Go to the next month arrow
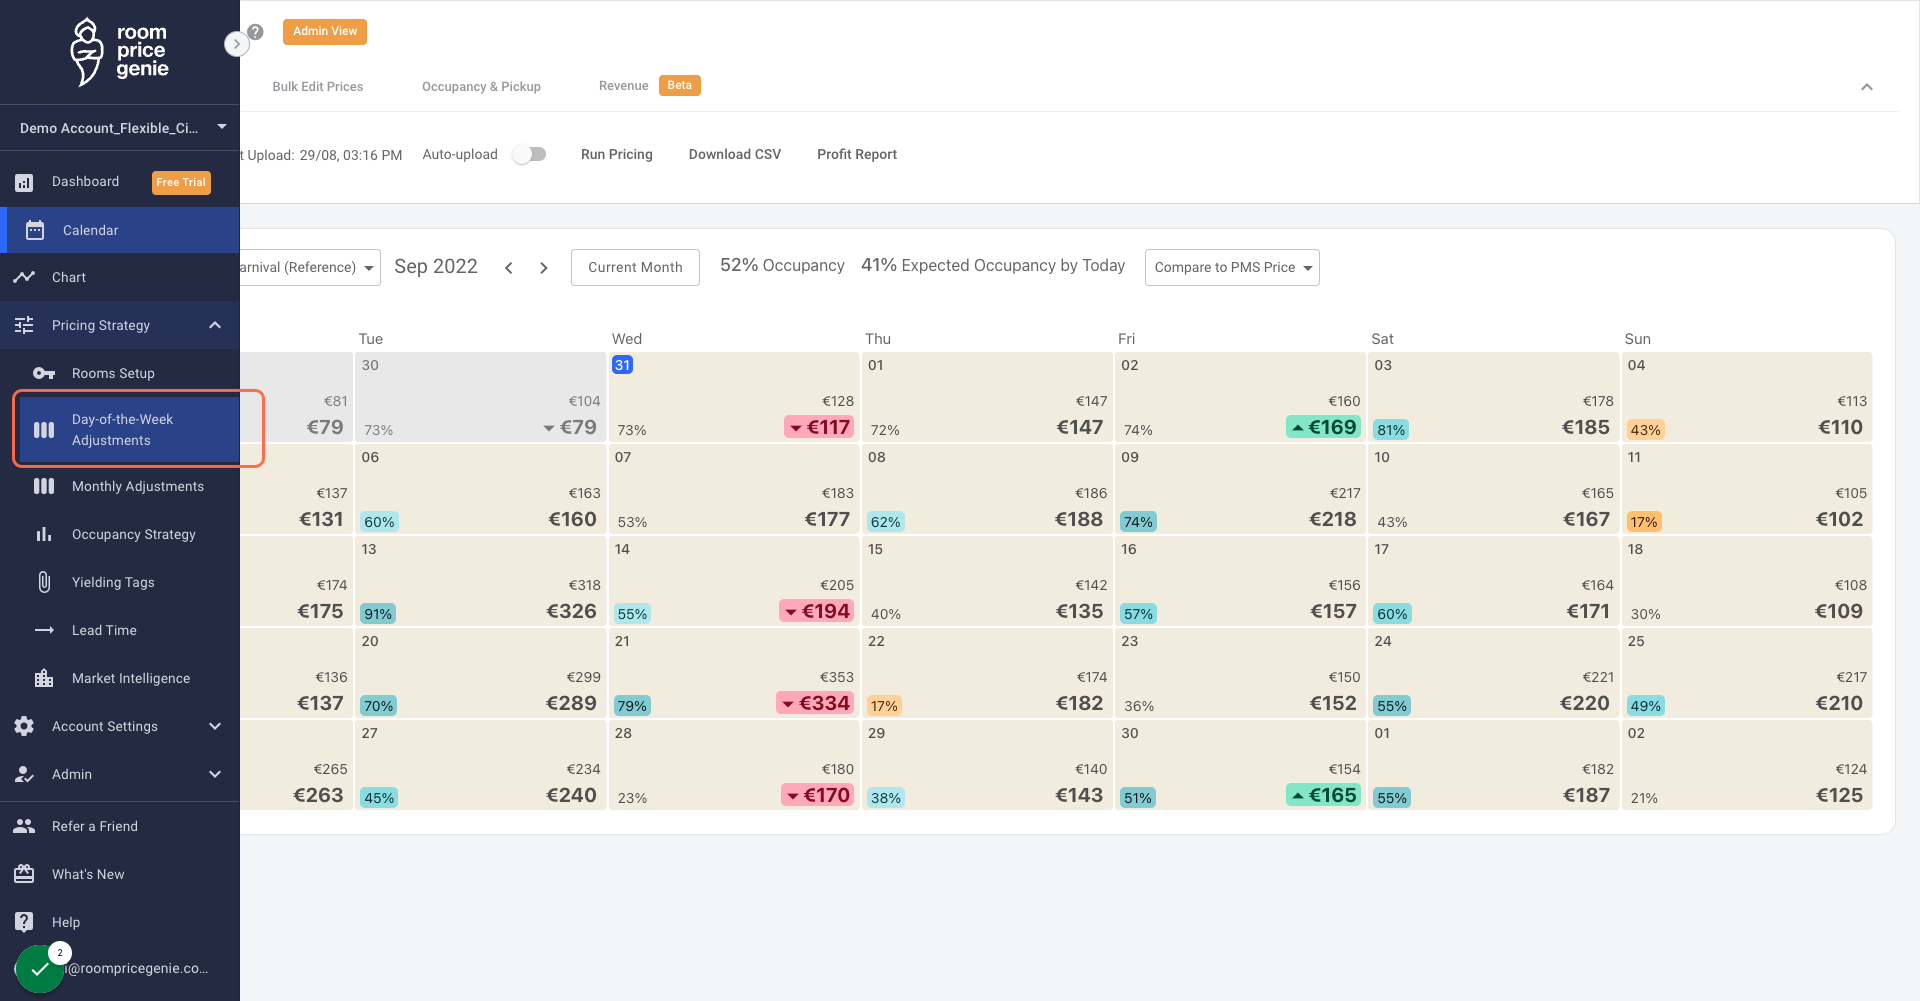 click(544, 268)
